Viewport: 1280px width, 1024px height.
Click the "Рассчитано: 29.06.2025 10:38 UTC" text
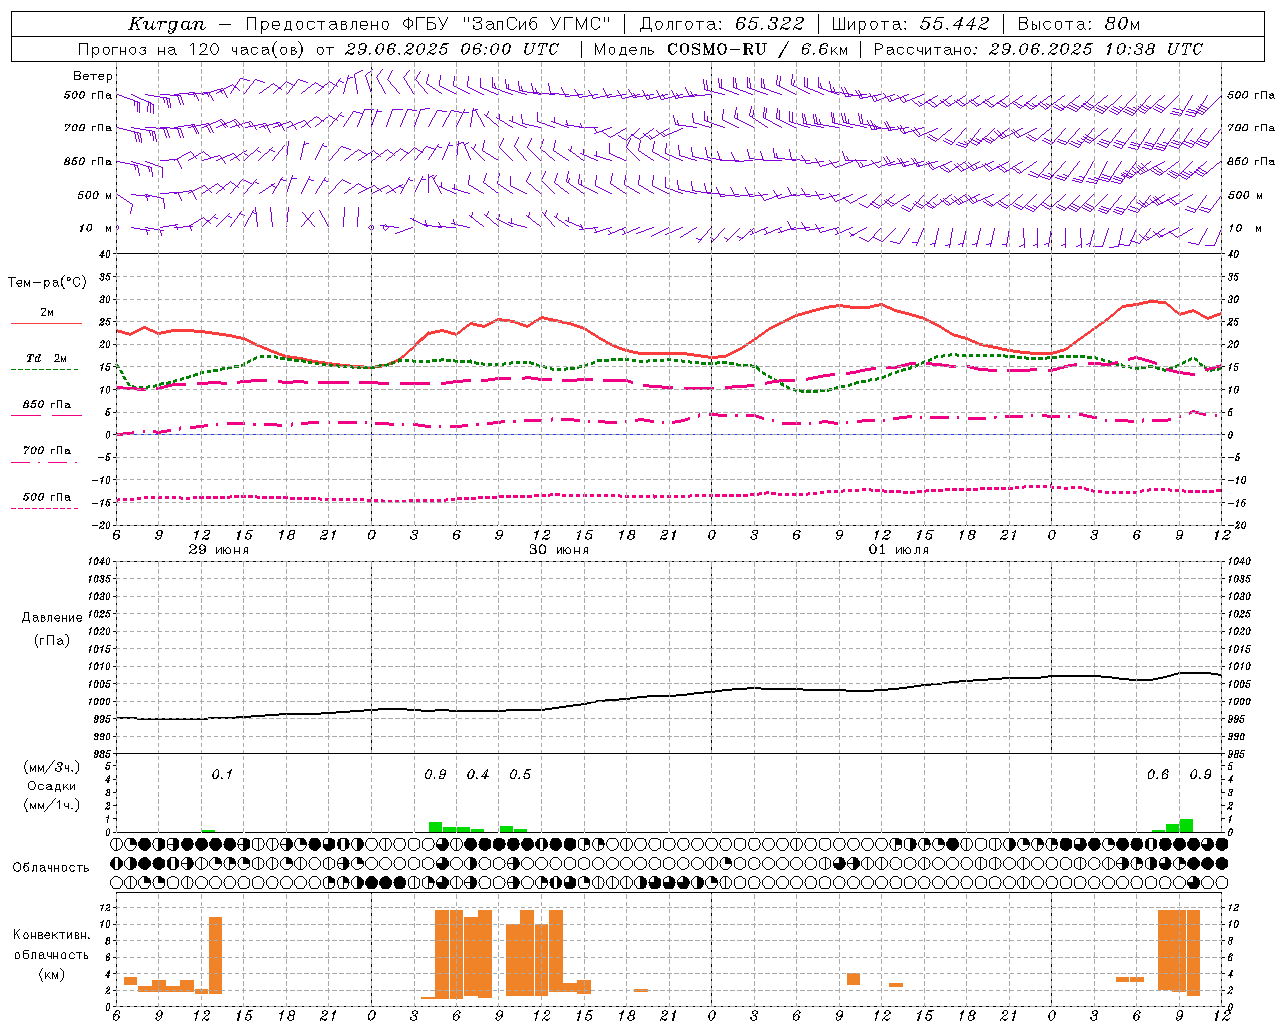(x=1038, y=49)
